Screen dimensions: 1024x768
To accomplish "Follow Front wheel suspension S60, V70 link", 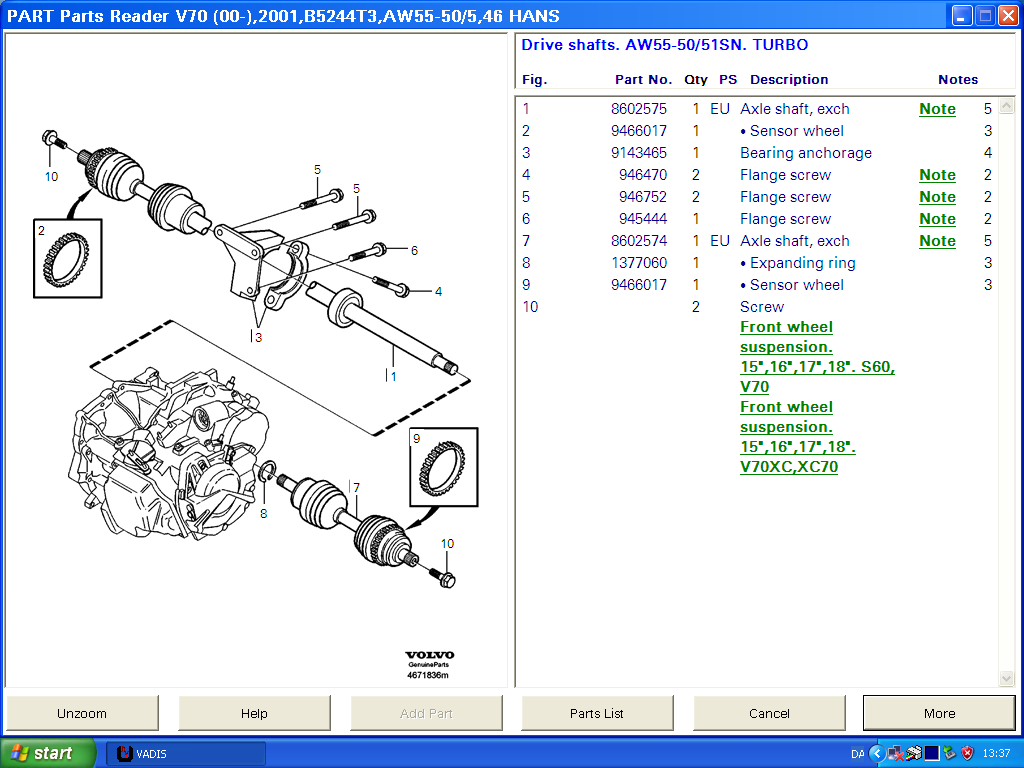I will 817,357.
